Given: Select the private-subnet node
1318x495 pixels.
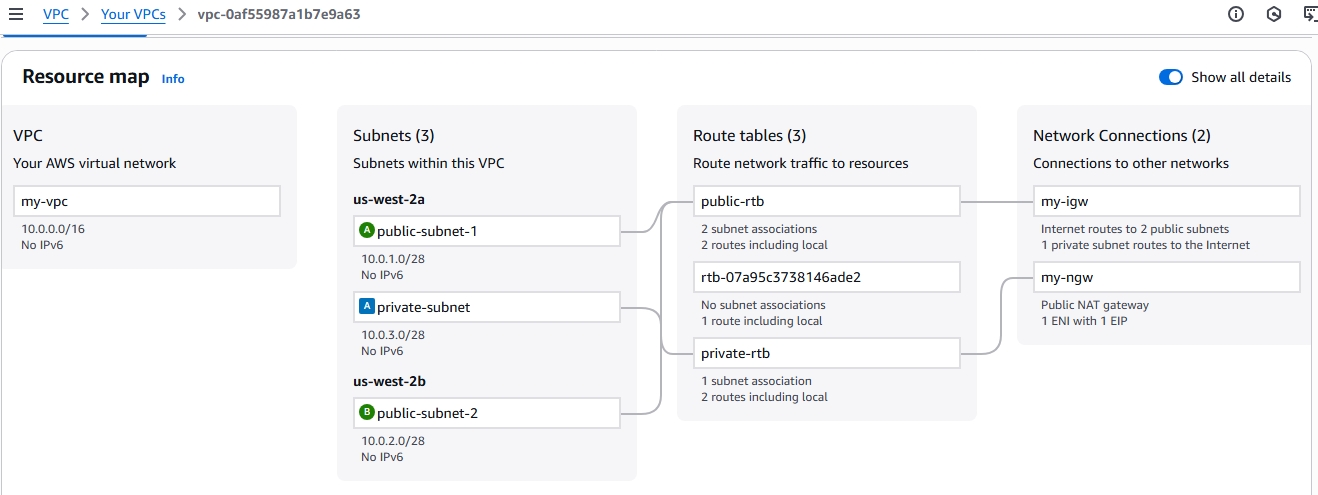Looking at the screenshot, I should [x=488, y=307].
